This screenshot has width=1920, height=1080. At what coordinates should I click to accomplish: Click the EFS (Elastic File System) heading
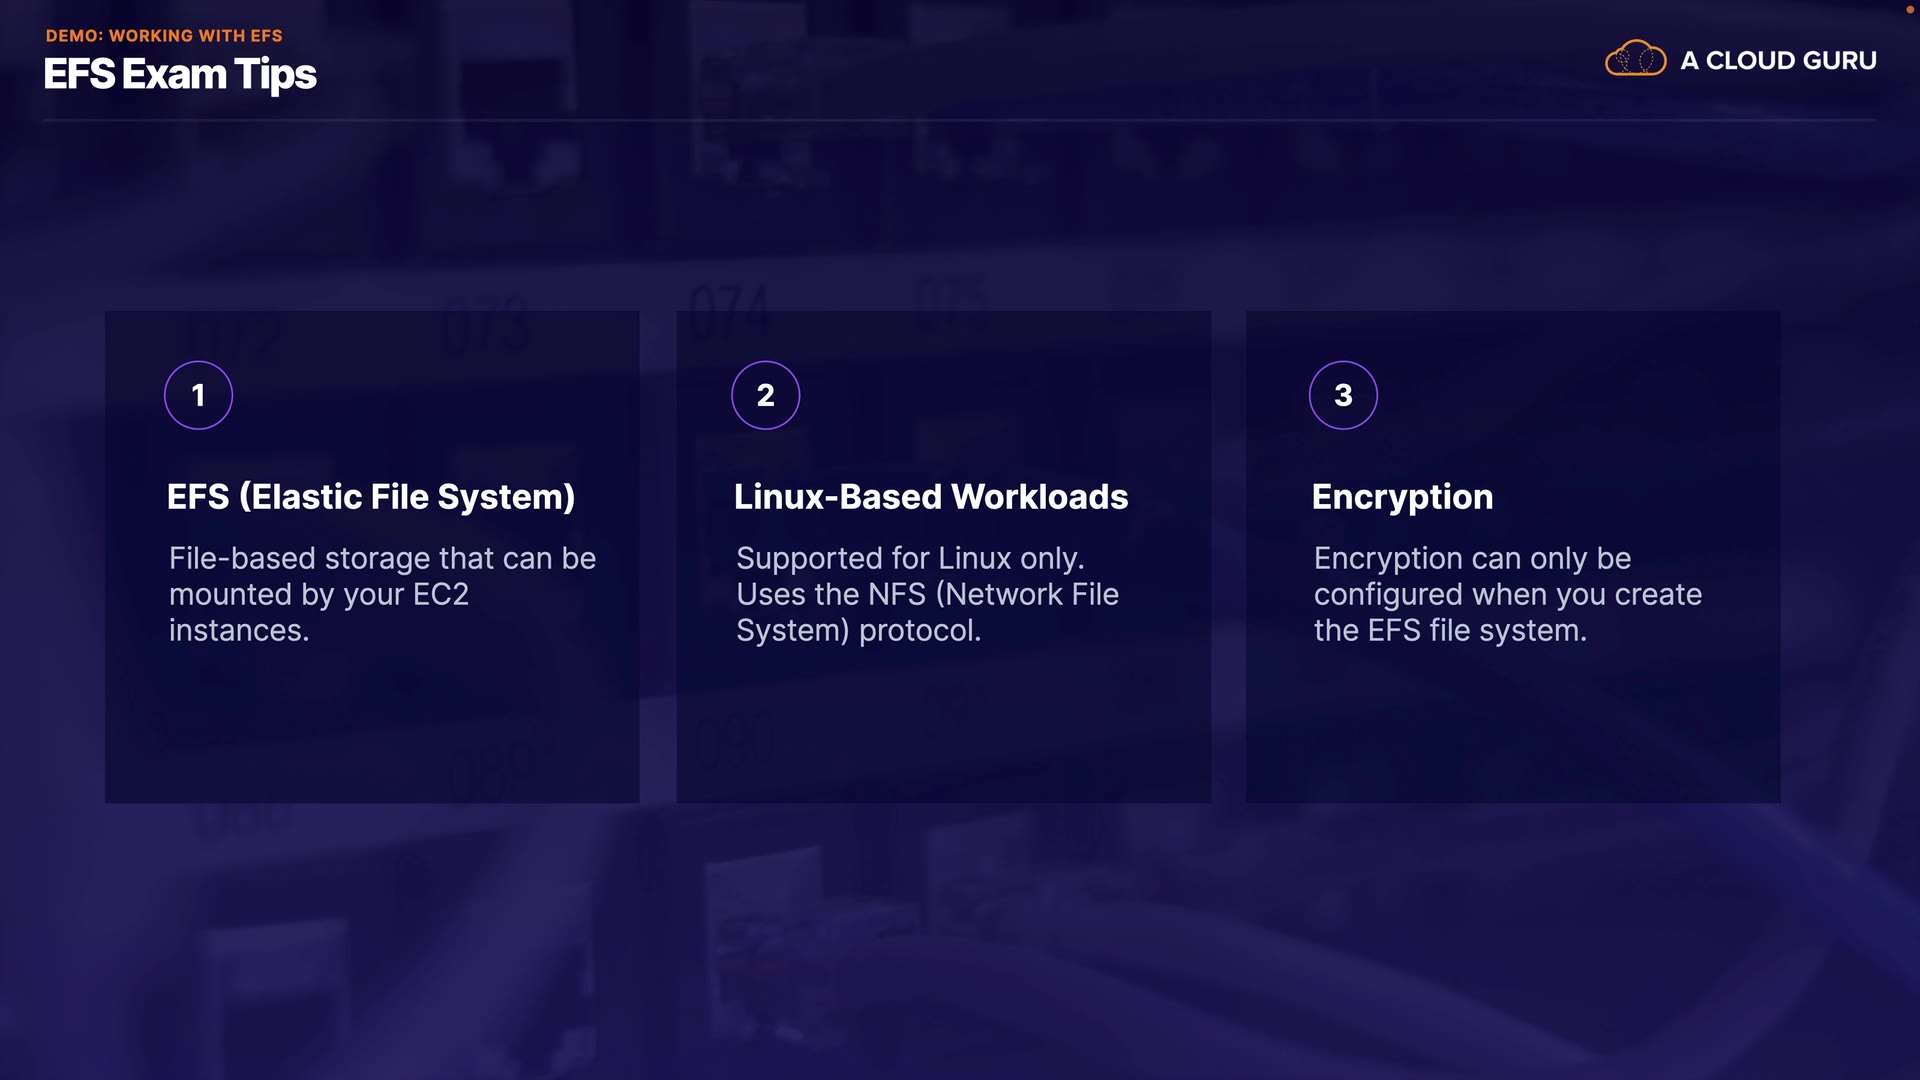coord(370,497)
